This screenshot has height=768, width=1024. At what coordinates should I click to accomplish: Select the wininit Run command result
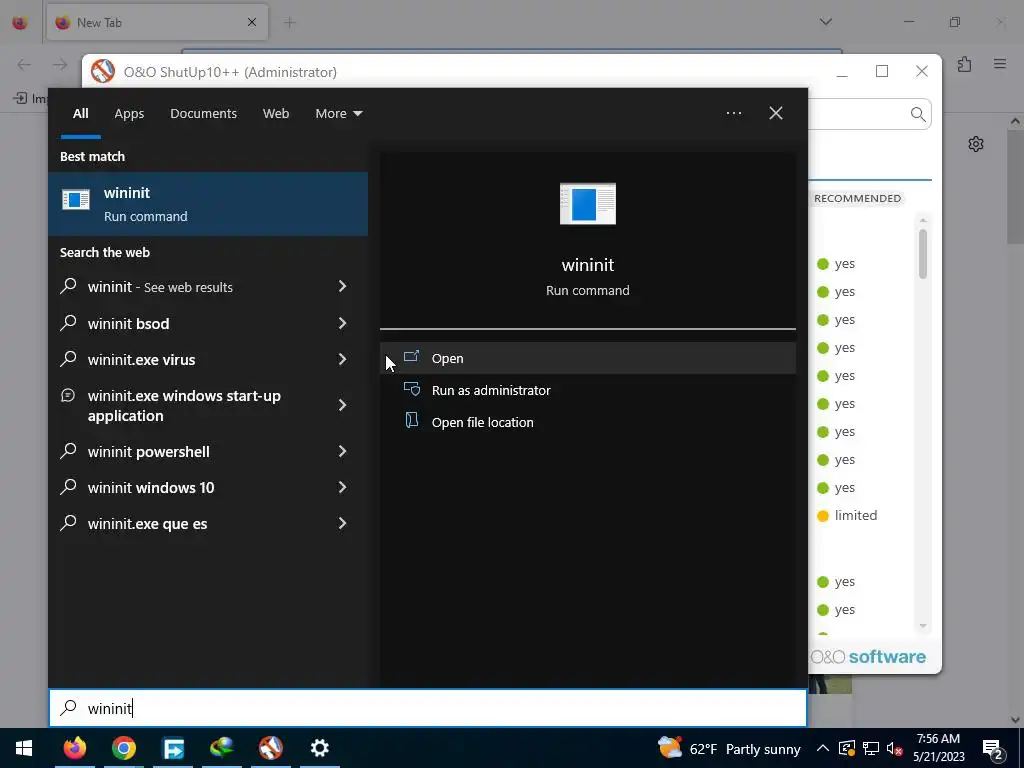pos(208,204)
